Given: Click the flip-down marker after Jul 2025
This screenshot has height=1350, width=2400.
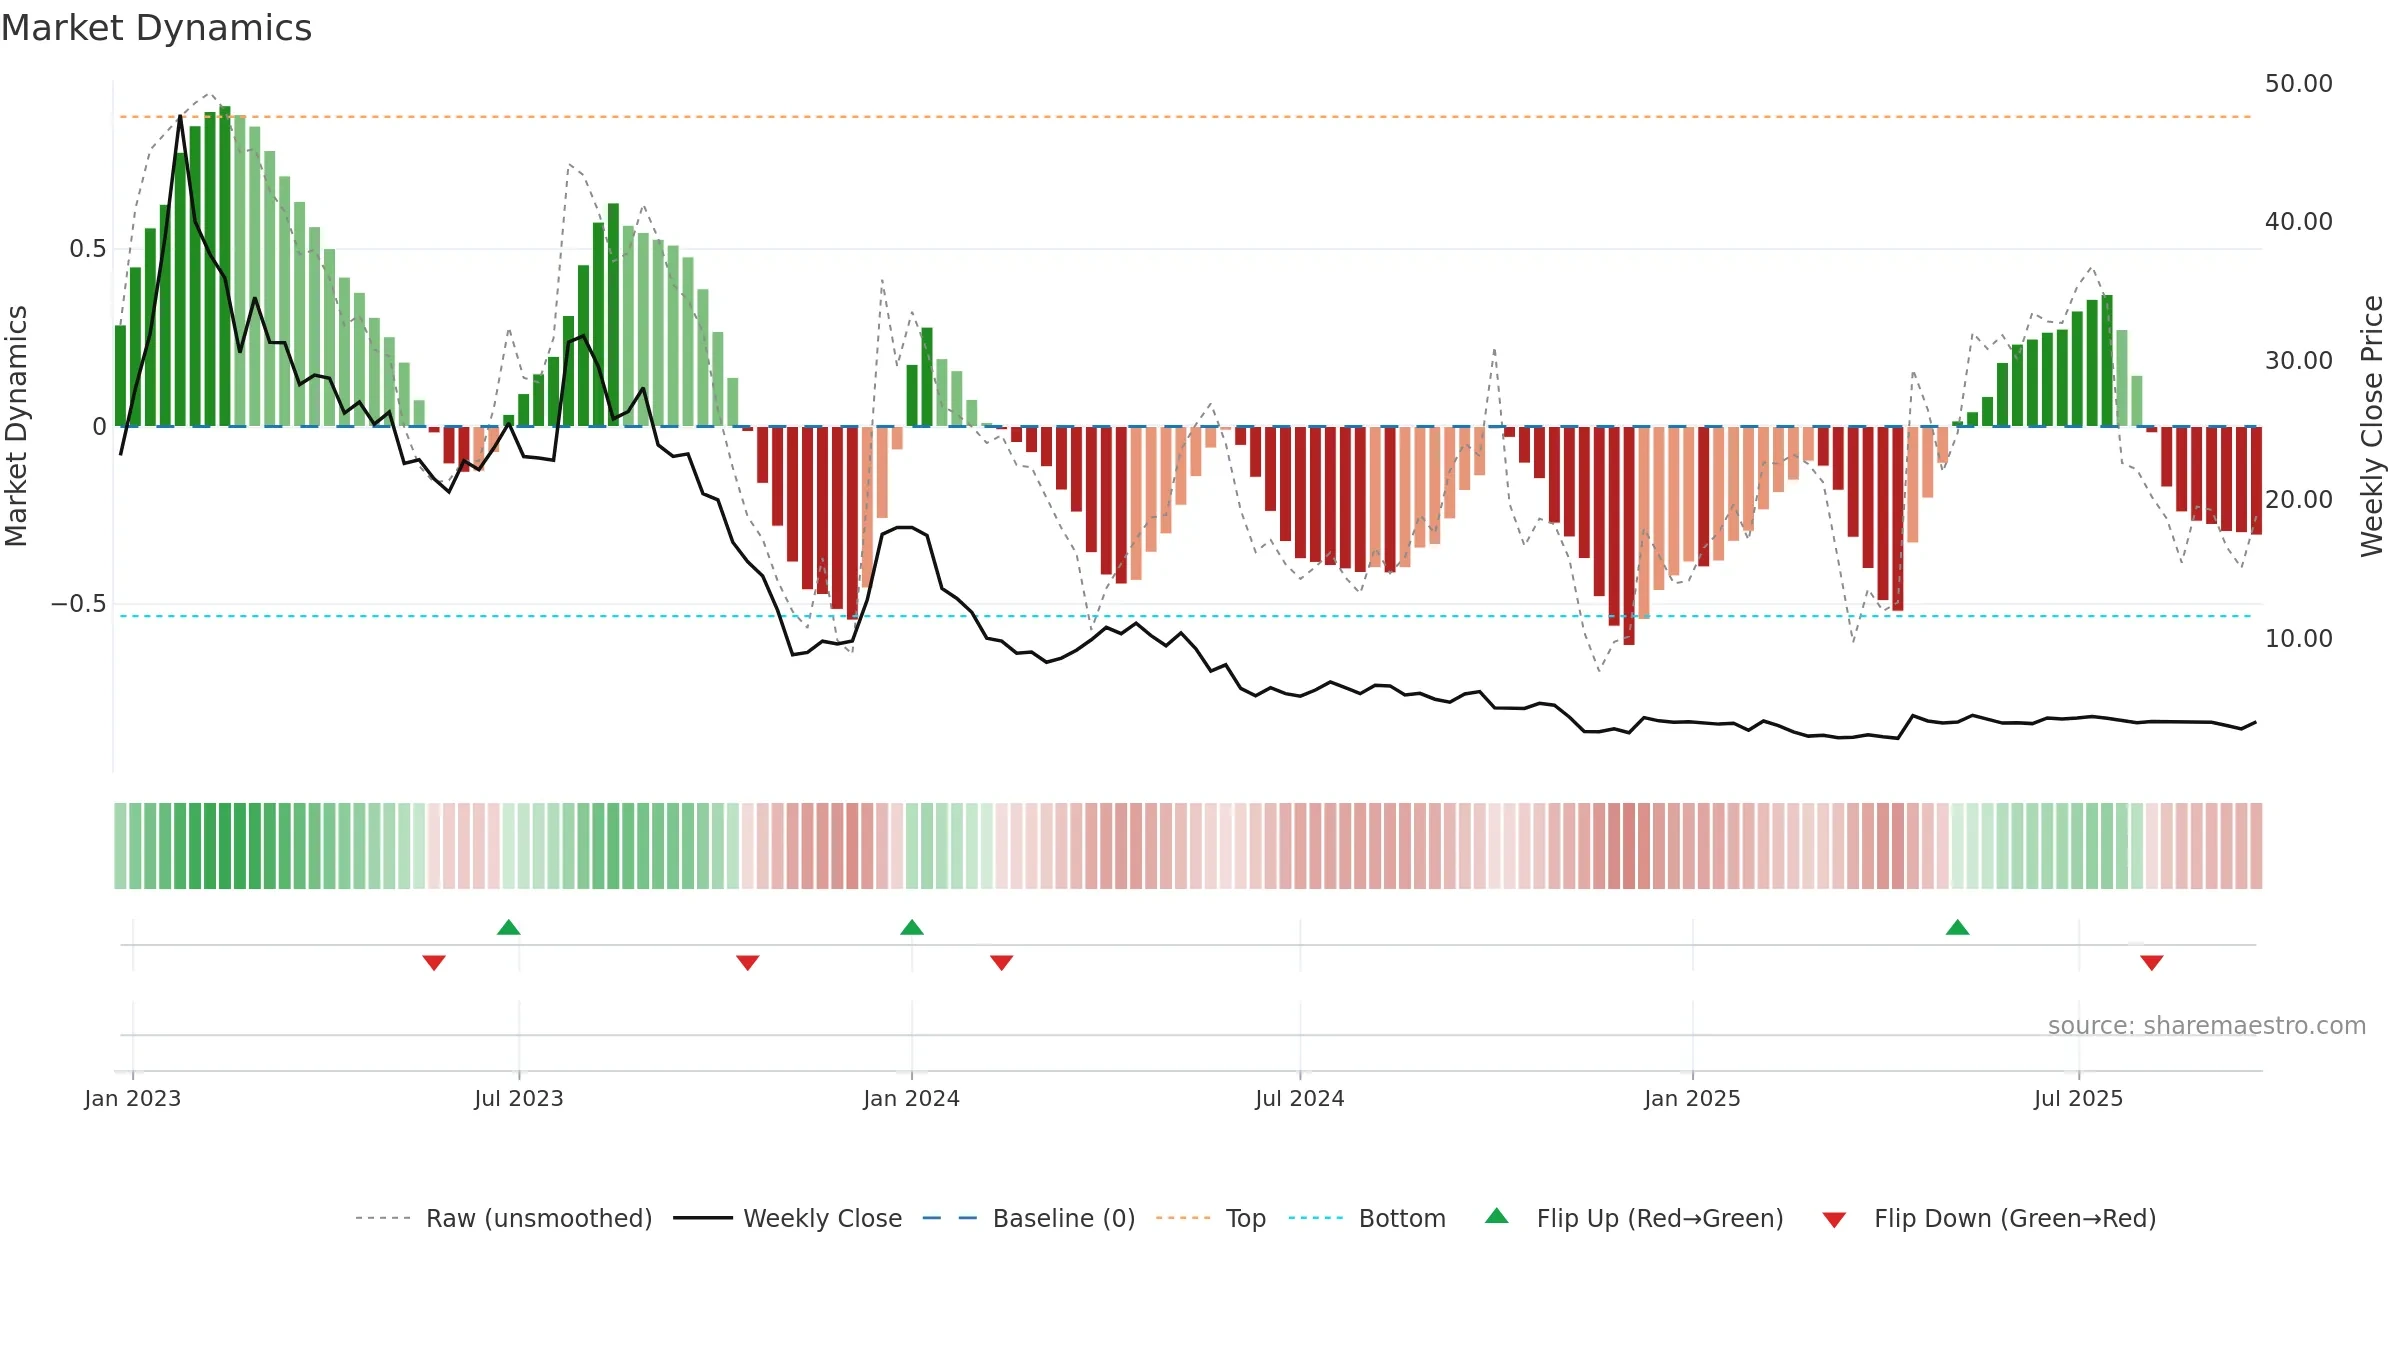Looking at the screenshot, I should point(2152,962).
